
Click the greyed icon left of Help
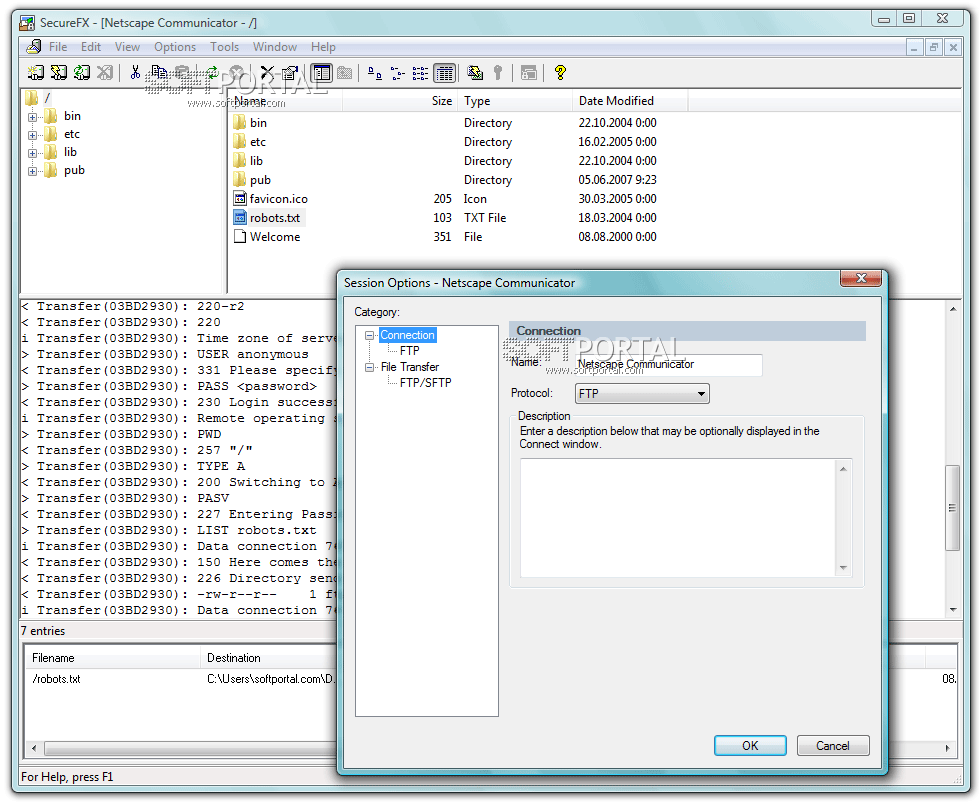pyautogui.click(x=529, y=73)
